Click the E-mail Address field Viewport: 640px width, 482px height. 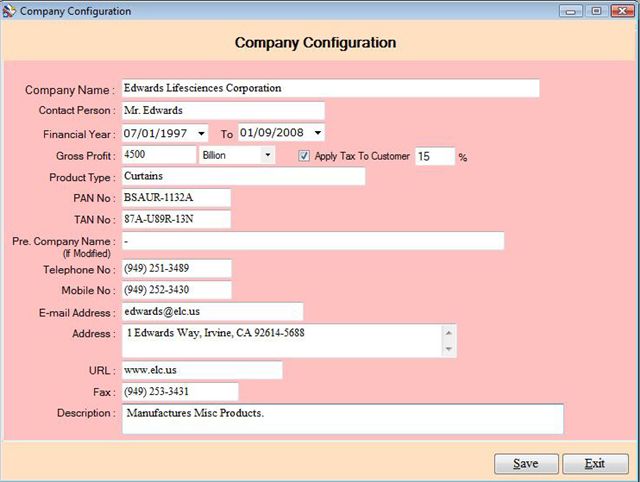(213, 311)
